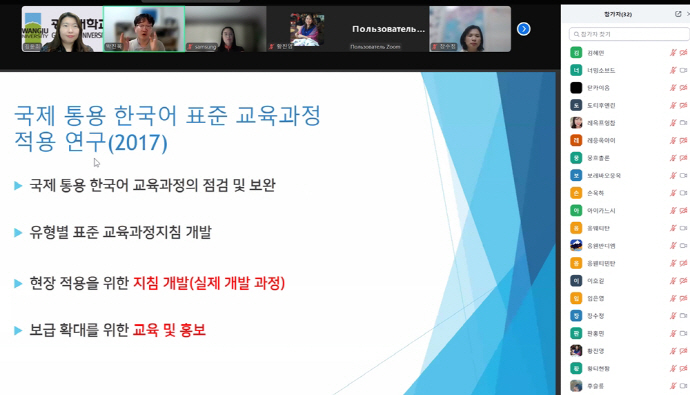690x395 pixels.
Task: Select participant name 너밍소브드
Action: [x=601, y=70]
